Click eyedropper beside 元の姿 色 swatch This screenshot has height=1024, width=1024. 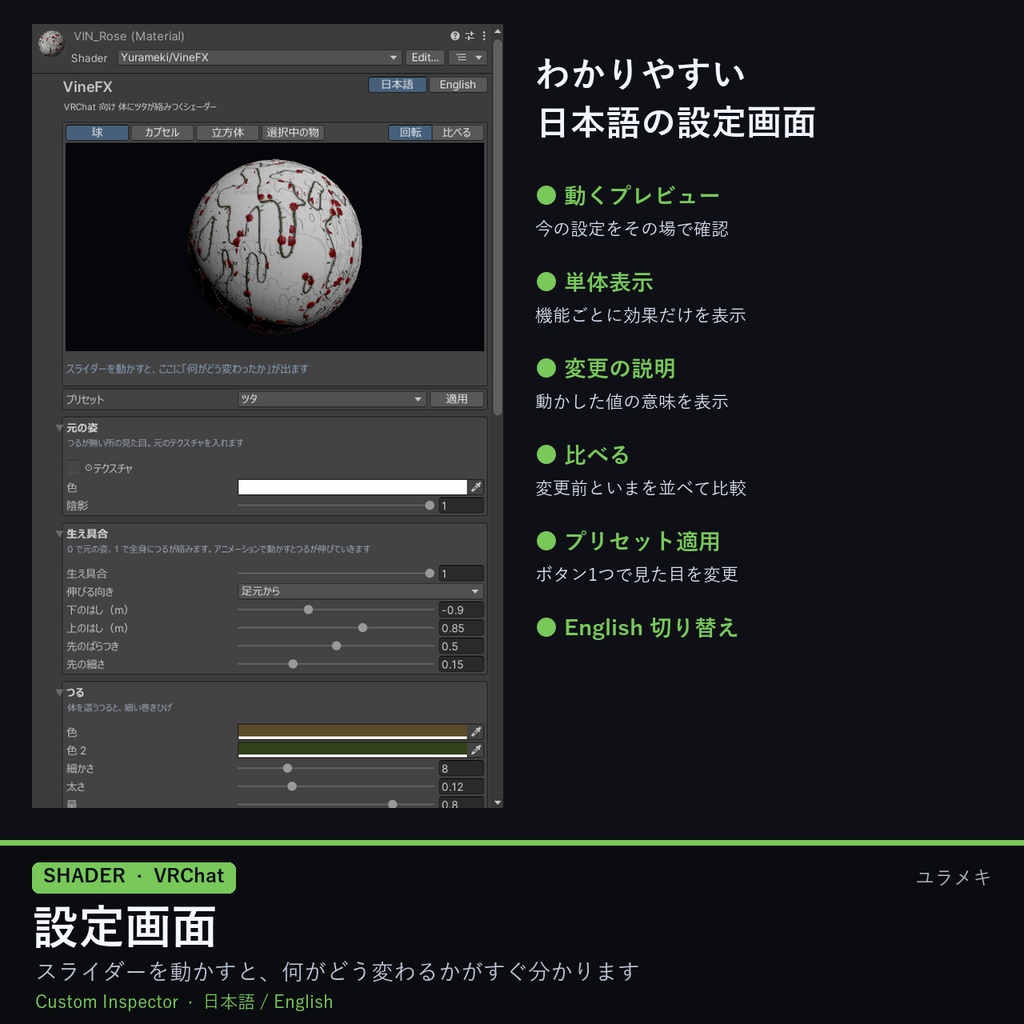pos(477,487)
